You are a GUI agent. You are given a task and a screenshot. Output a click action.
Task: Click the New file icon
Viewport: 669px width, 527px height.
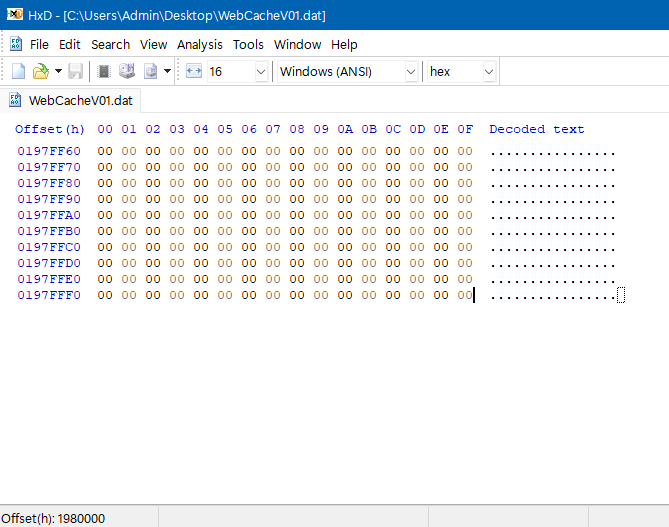tap(18, 71)
